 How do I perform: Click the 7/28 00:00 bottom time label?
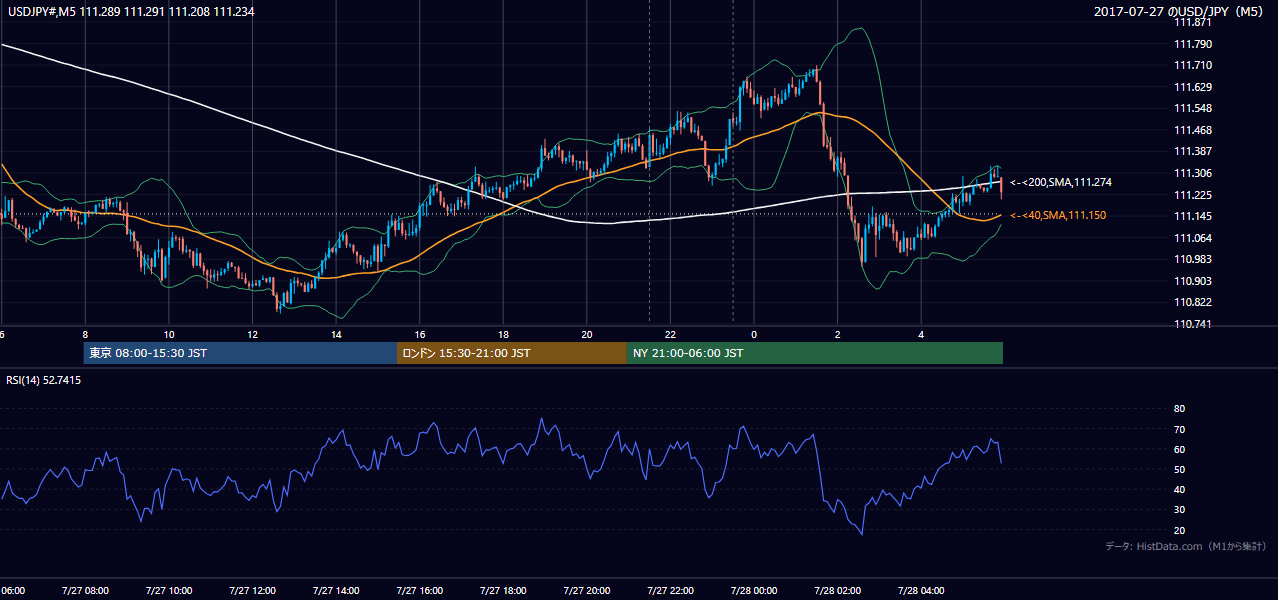(753, 591)
